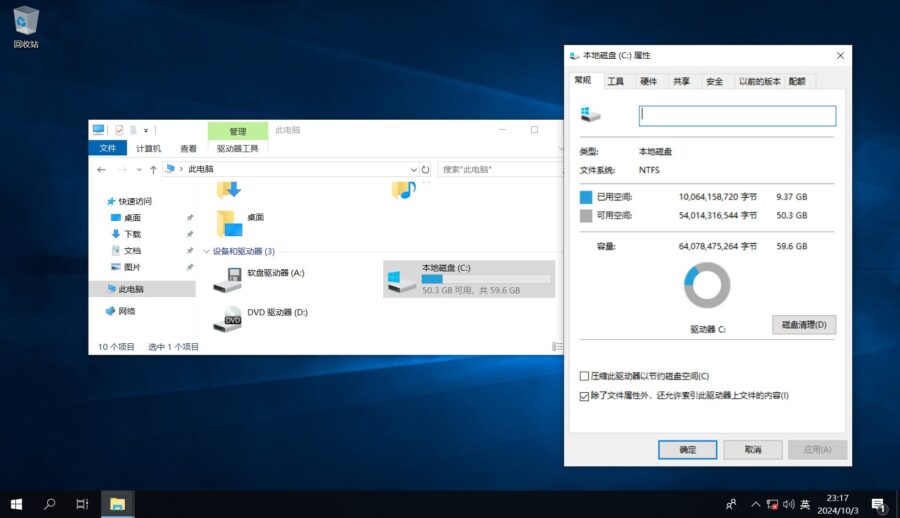
Task: Select local disk (C:) in Explorer
Action: coord(469,279)
